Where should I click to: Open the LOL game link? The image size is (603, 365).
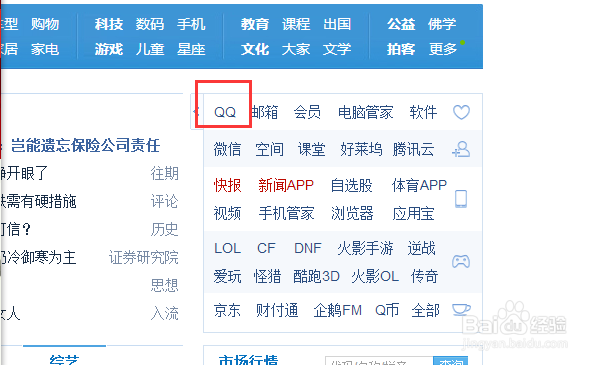click(x=227, y=248)
